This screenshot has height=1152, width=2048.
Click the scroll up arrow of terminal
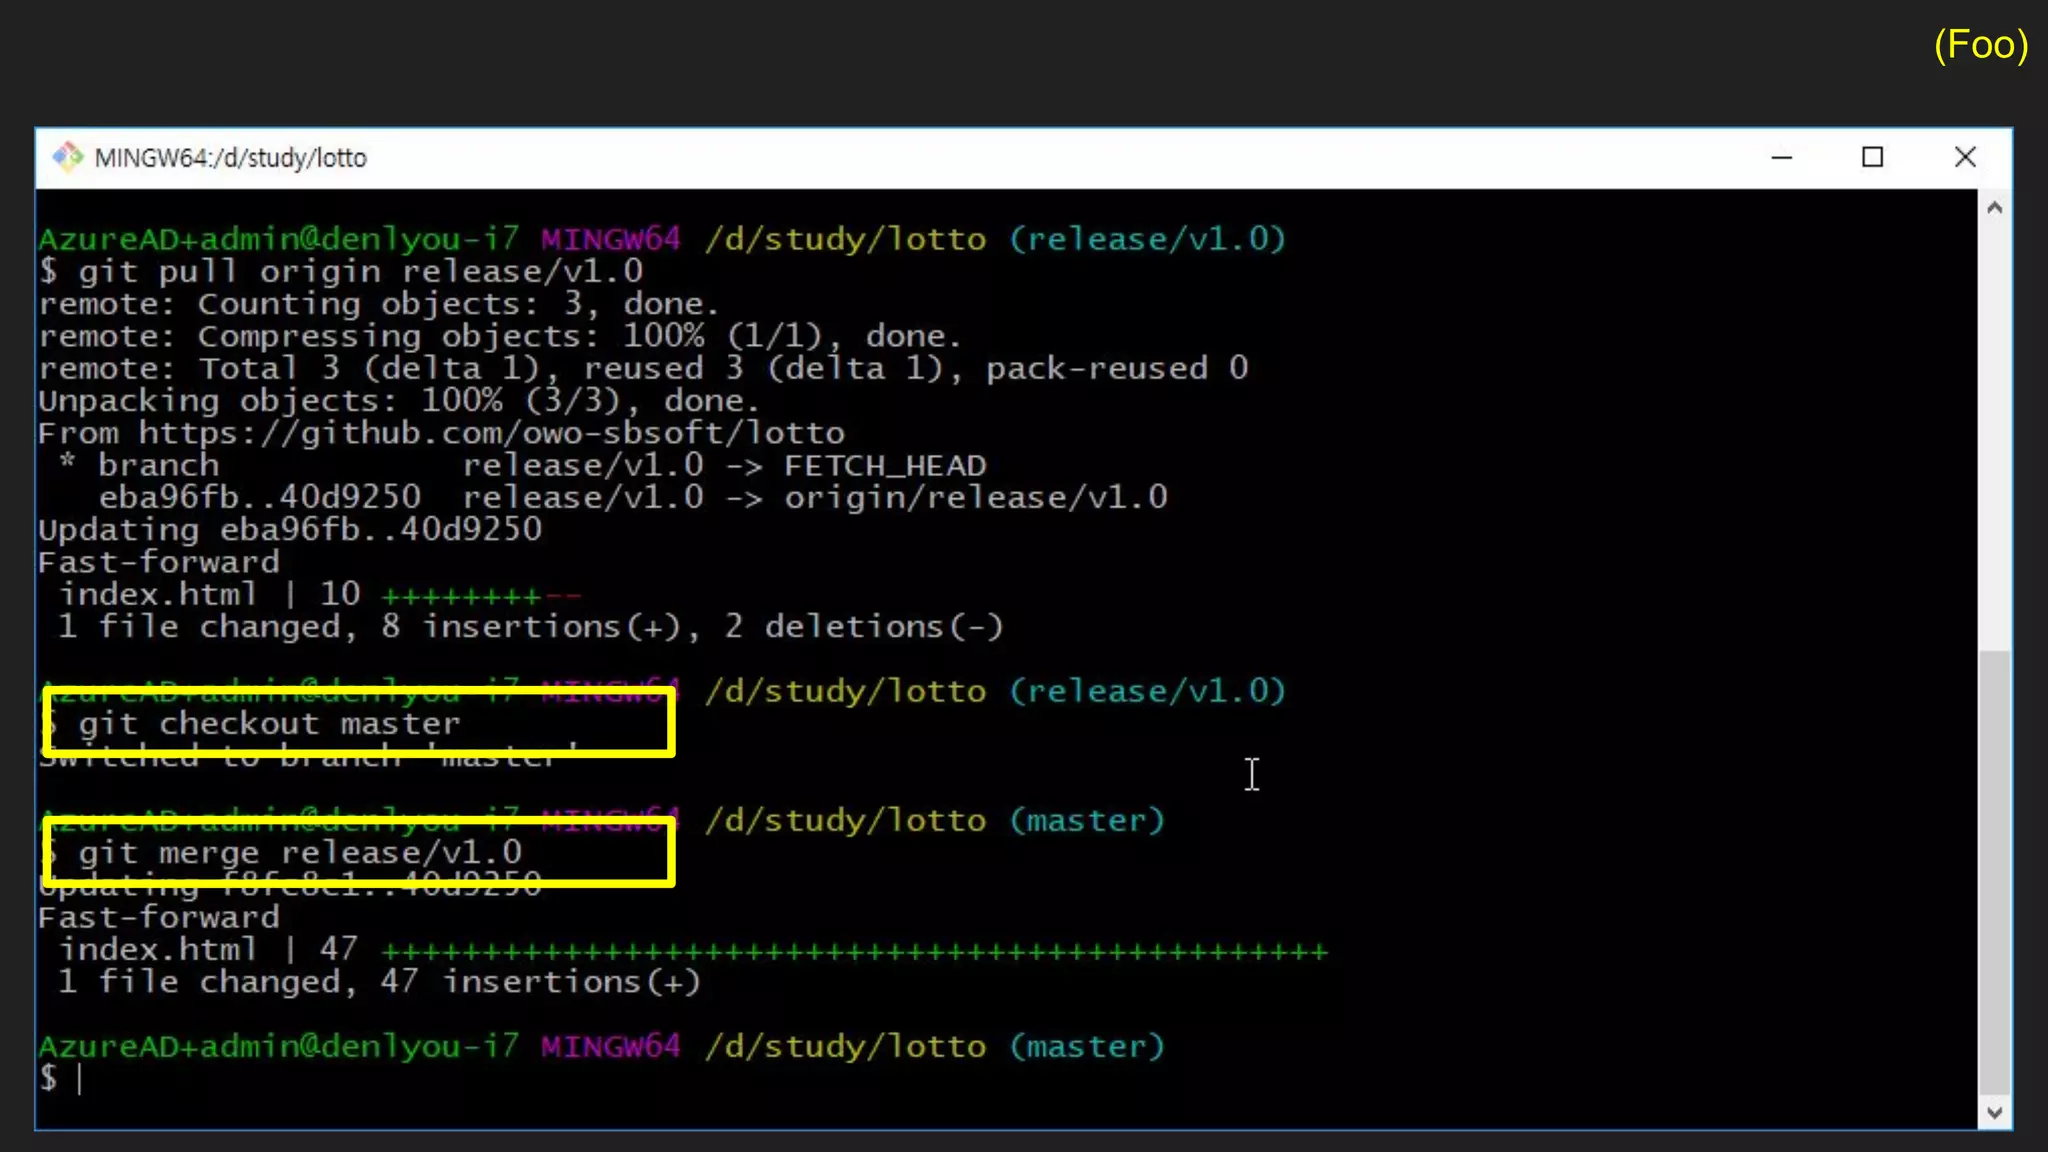1994,208
